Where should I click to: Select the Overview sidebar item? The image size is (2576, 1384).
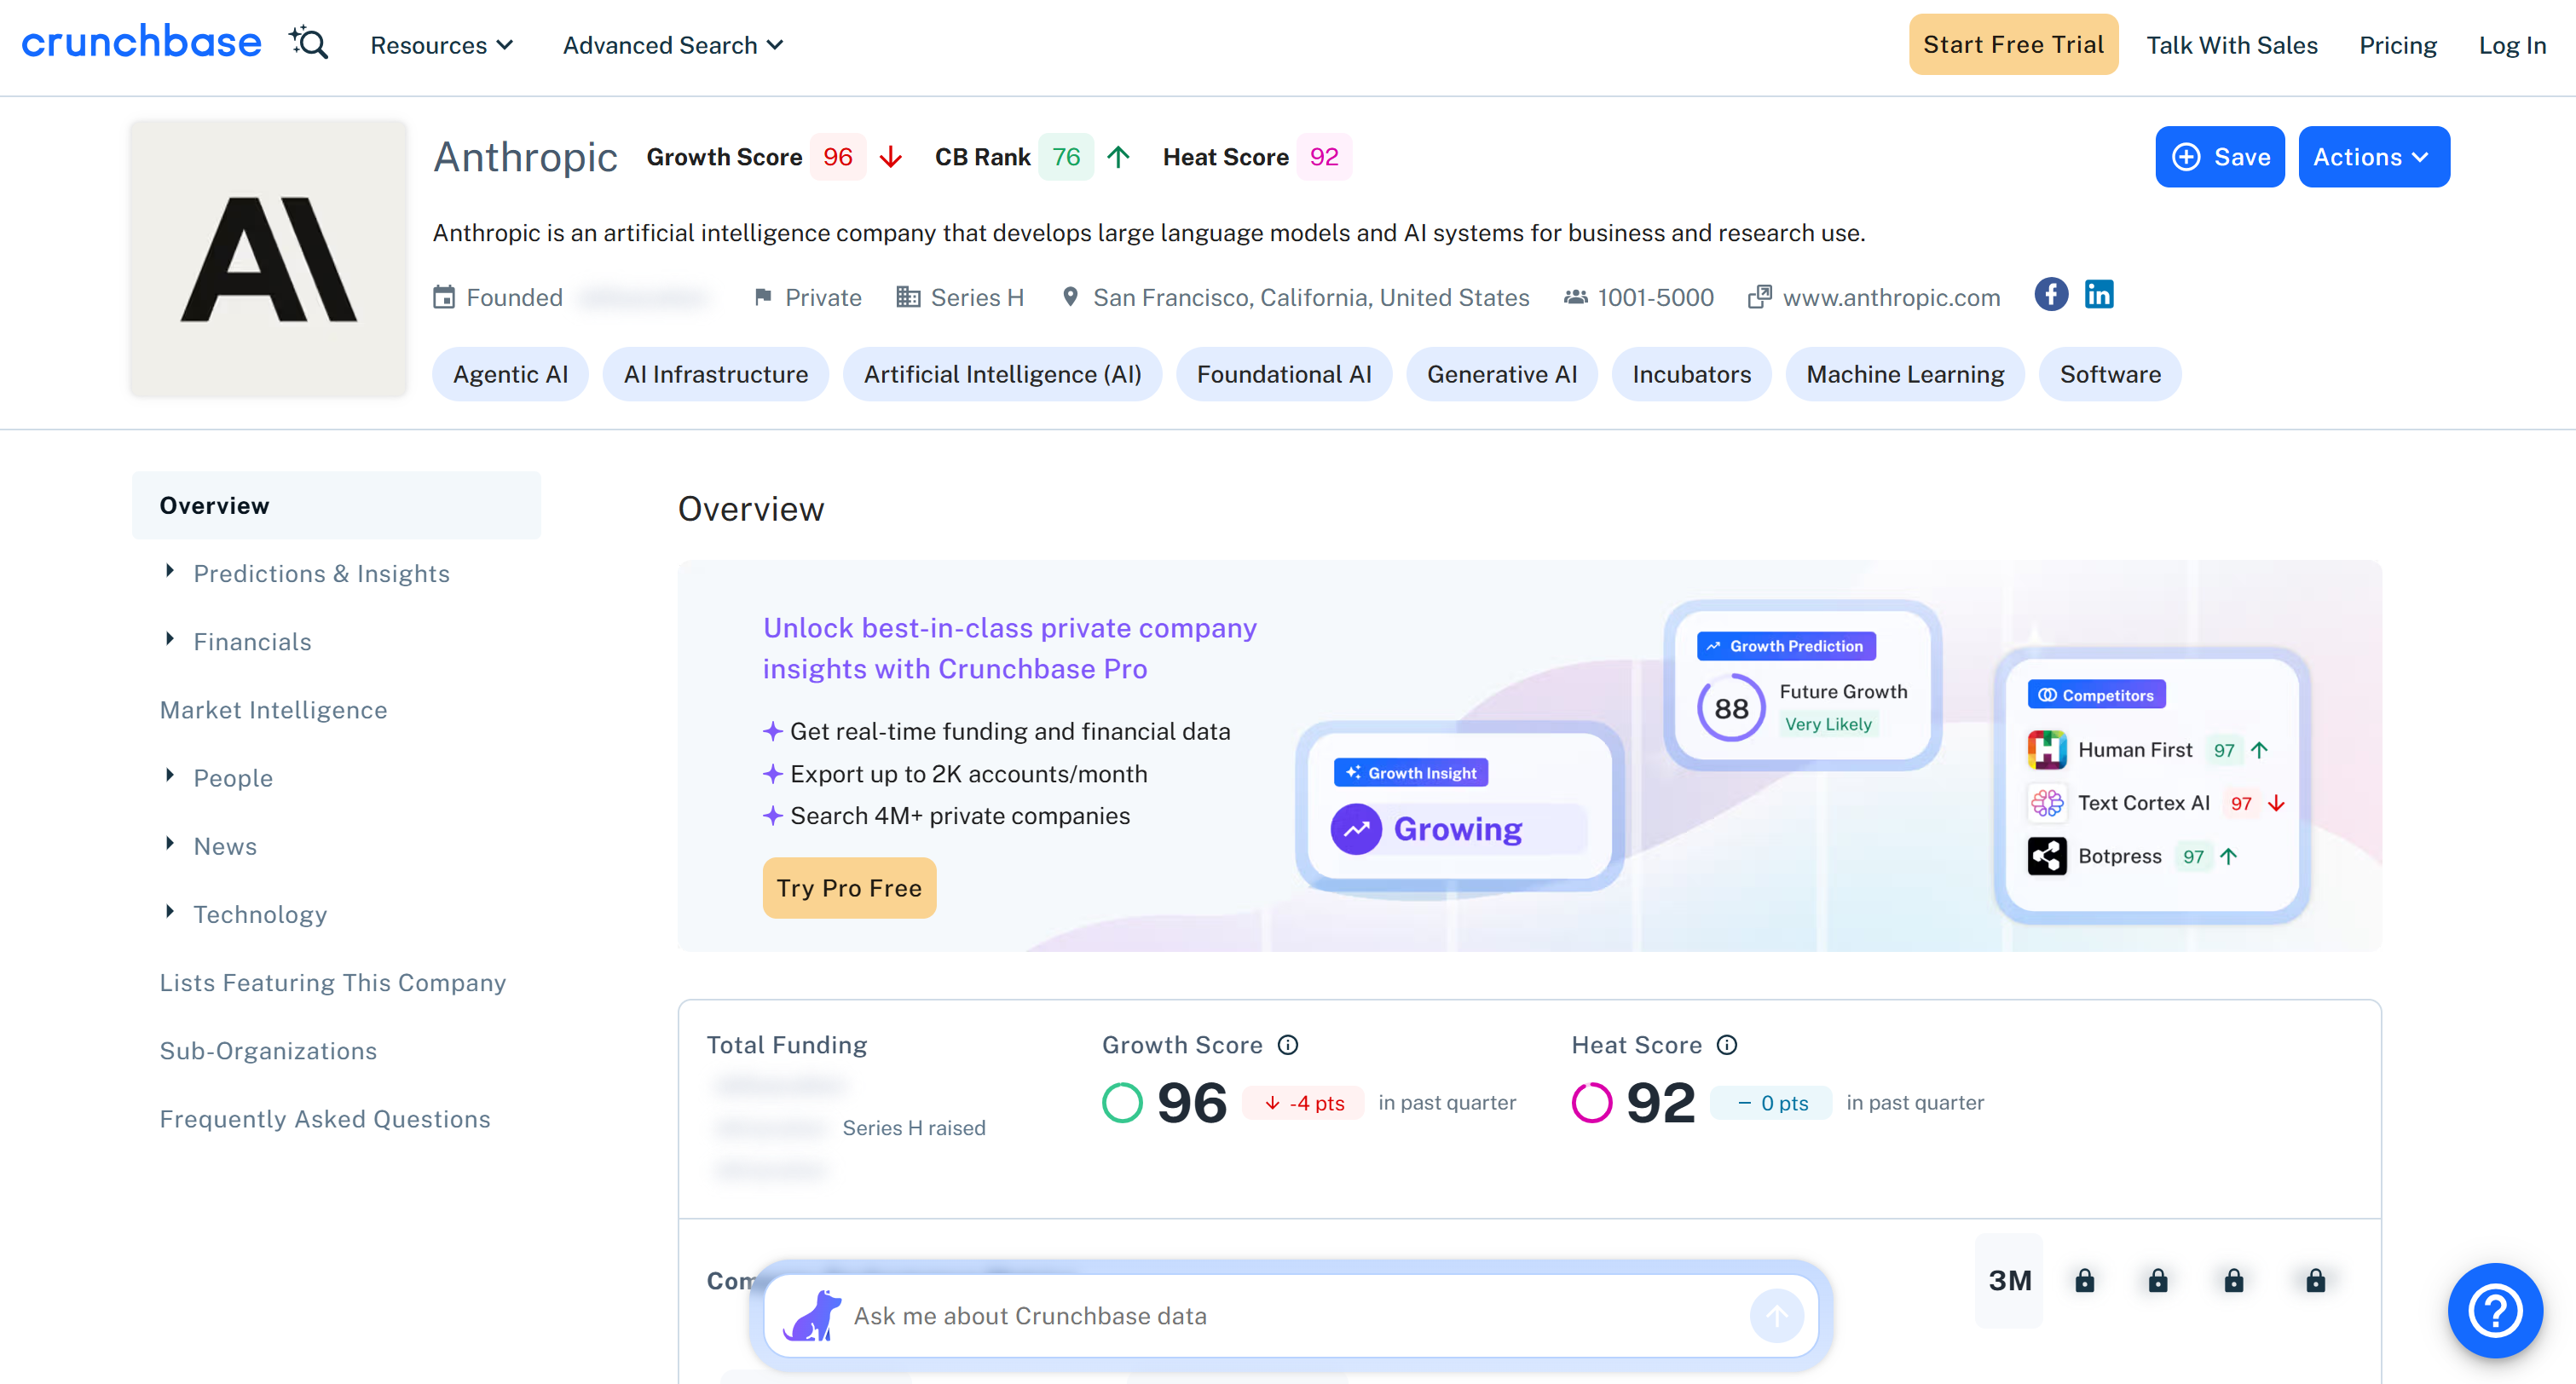pyautogui.click(x=336, y=506)
